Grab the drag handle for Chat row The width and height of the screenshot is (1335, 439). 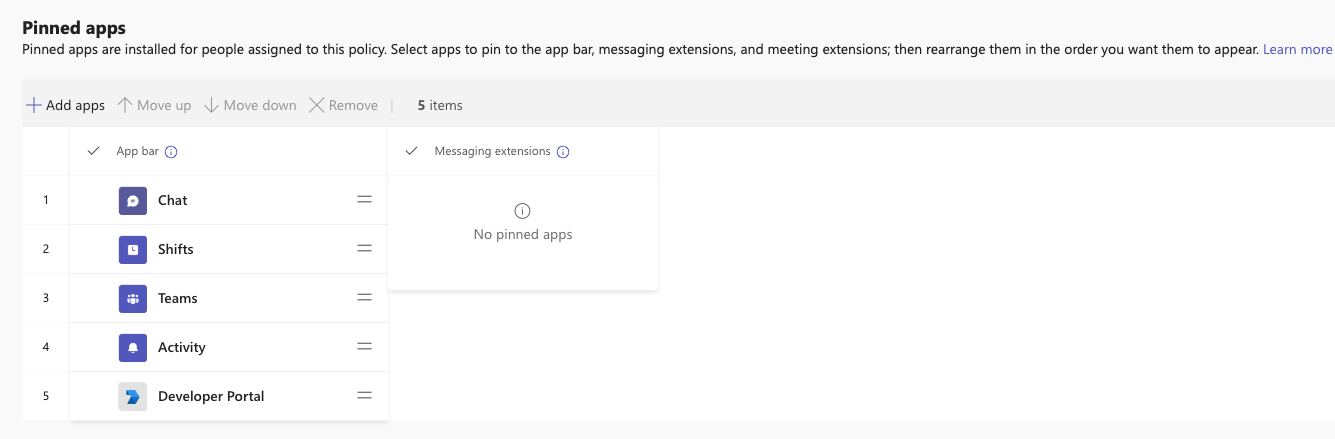(x=364, y=200)
